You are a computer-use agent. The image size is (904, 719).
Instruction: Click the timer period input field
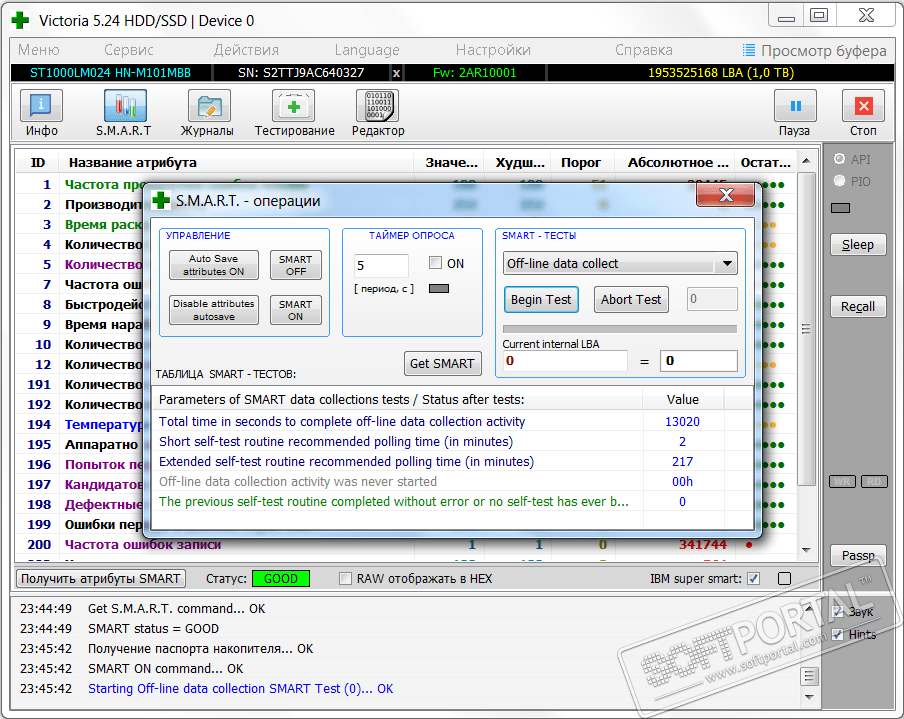point(381,265)
